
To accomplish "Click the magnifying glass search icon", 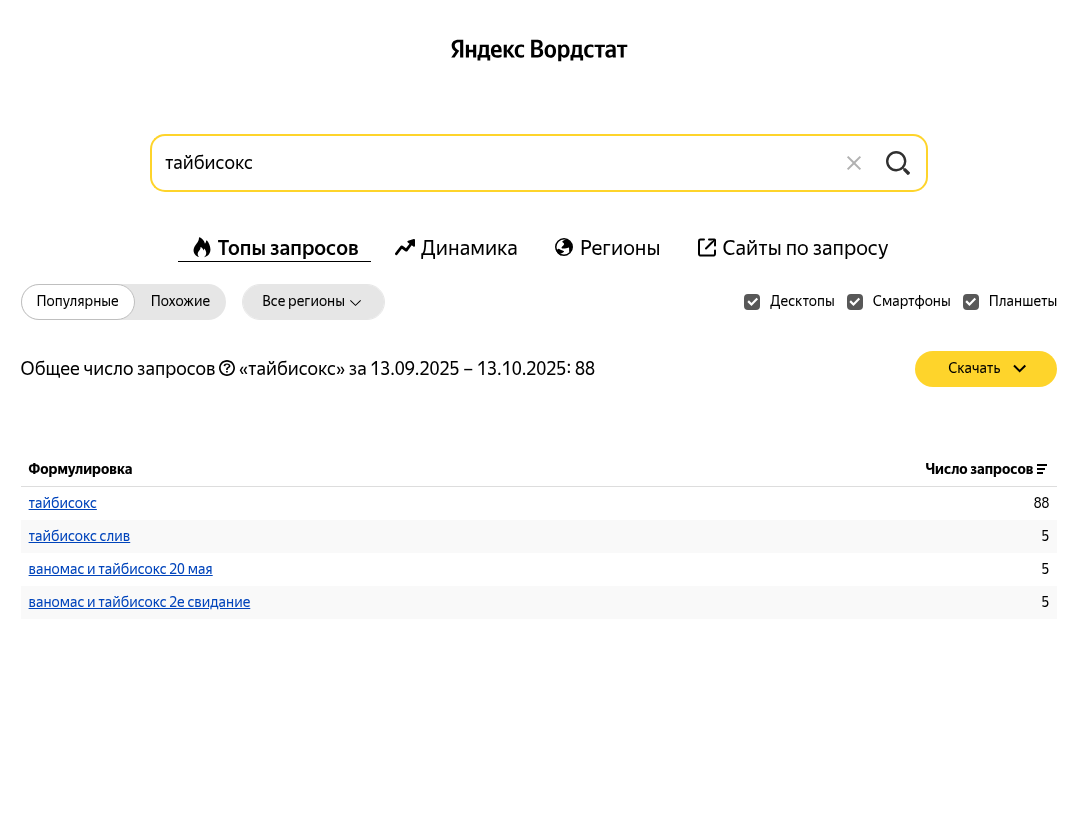I will [897, 163].
